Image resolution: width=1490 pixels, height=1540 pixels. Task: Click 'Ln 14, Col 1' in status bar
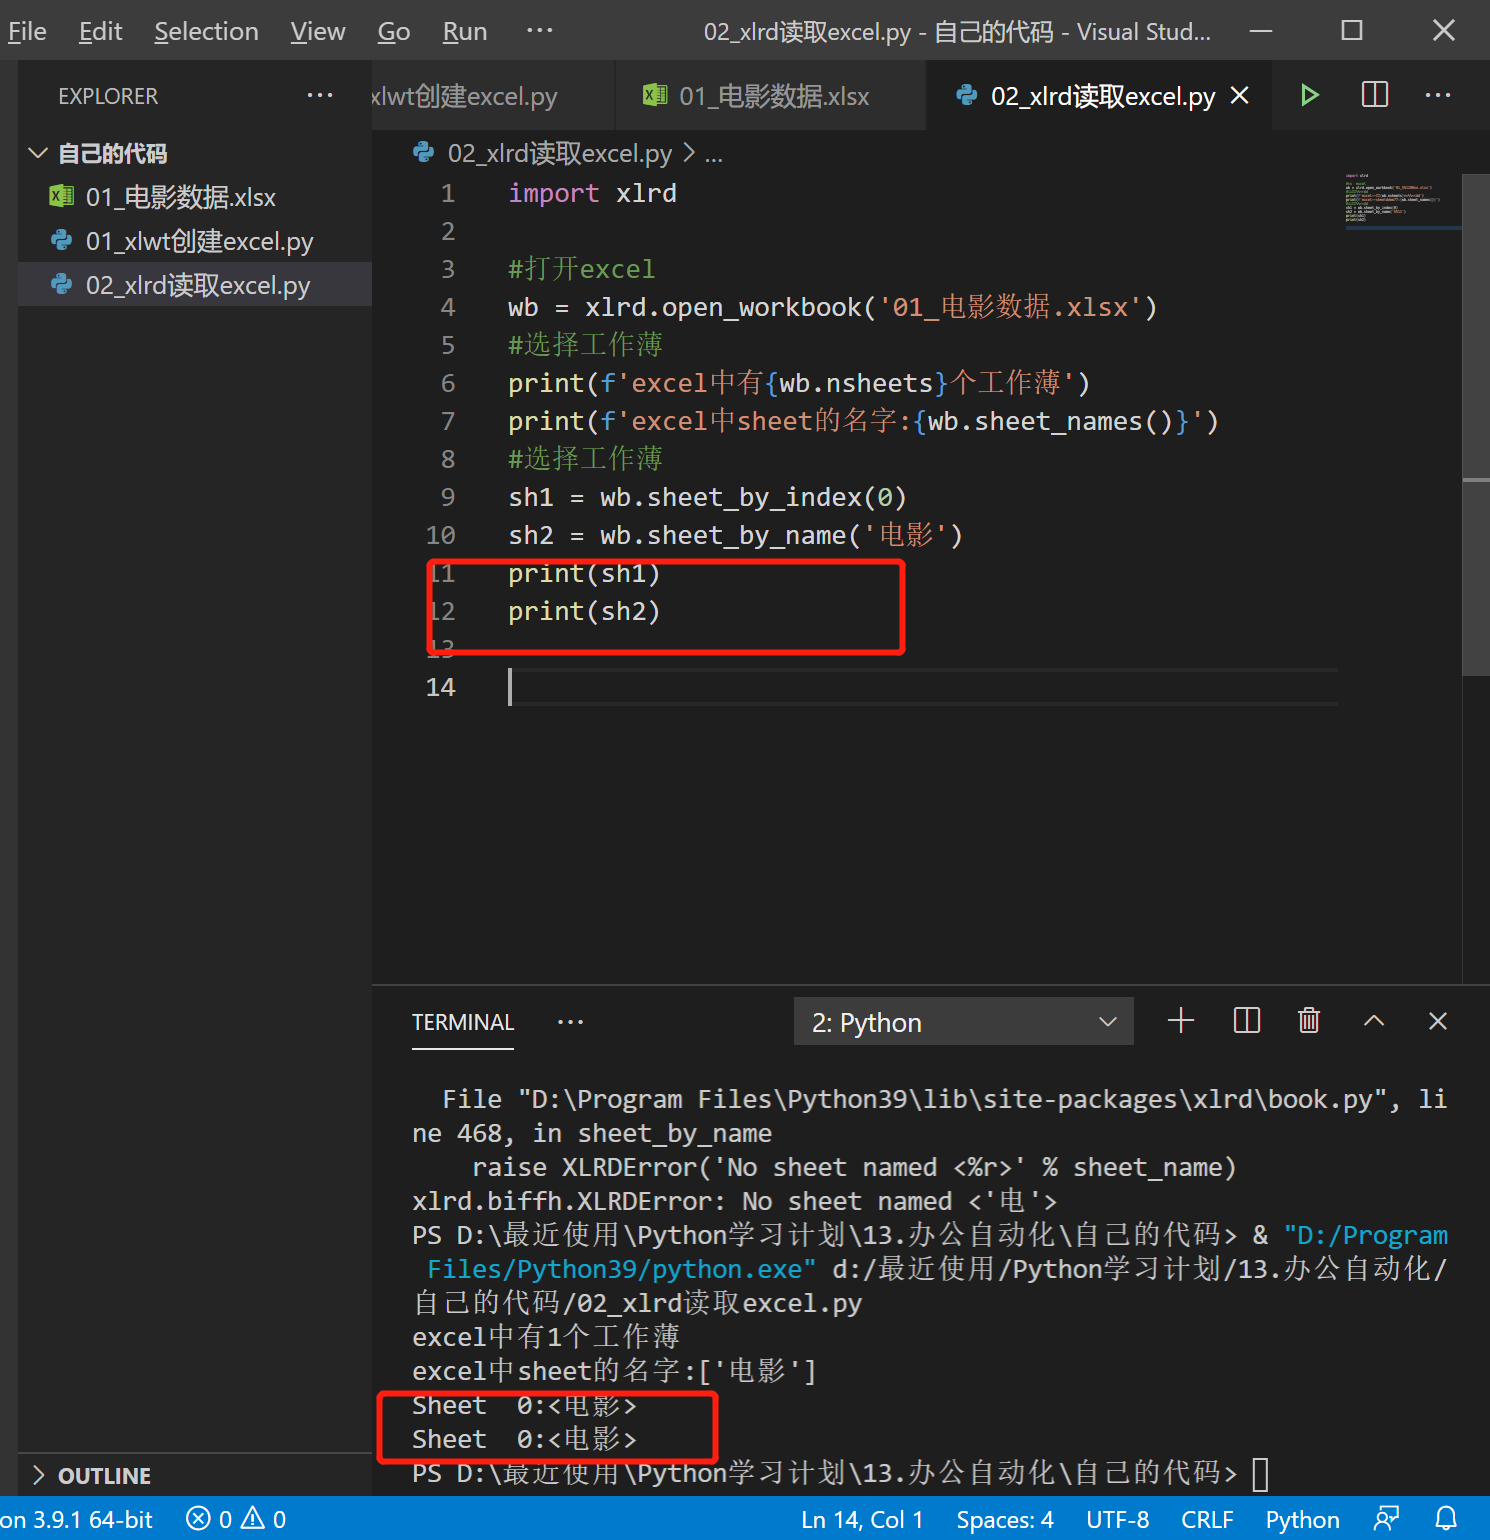(x=862, y=1519)
